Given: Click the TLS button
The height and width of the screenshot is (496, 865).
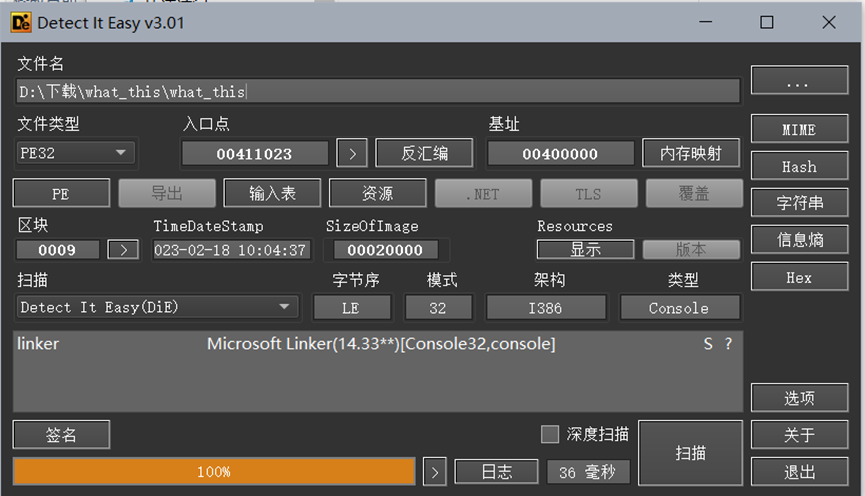Looking at the screenshot, I should (589, 194).
